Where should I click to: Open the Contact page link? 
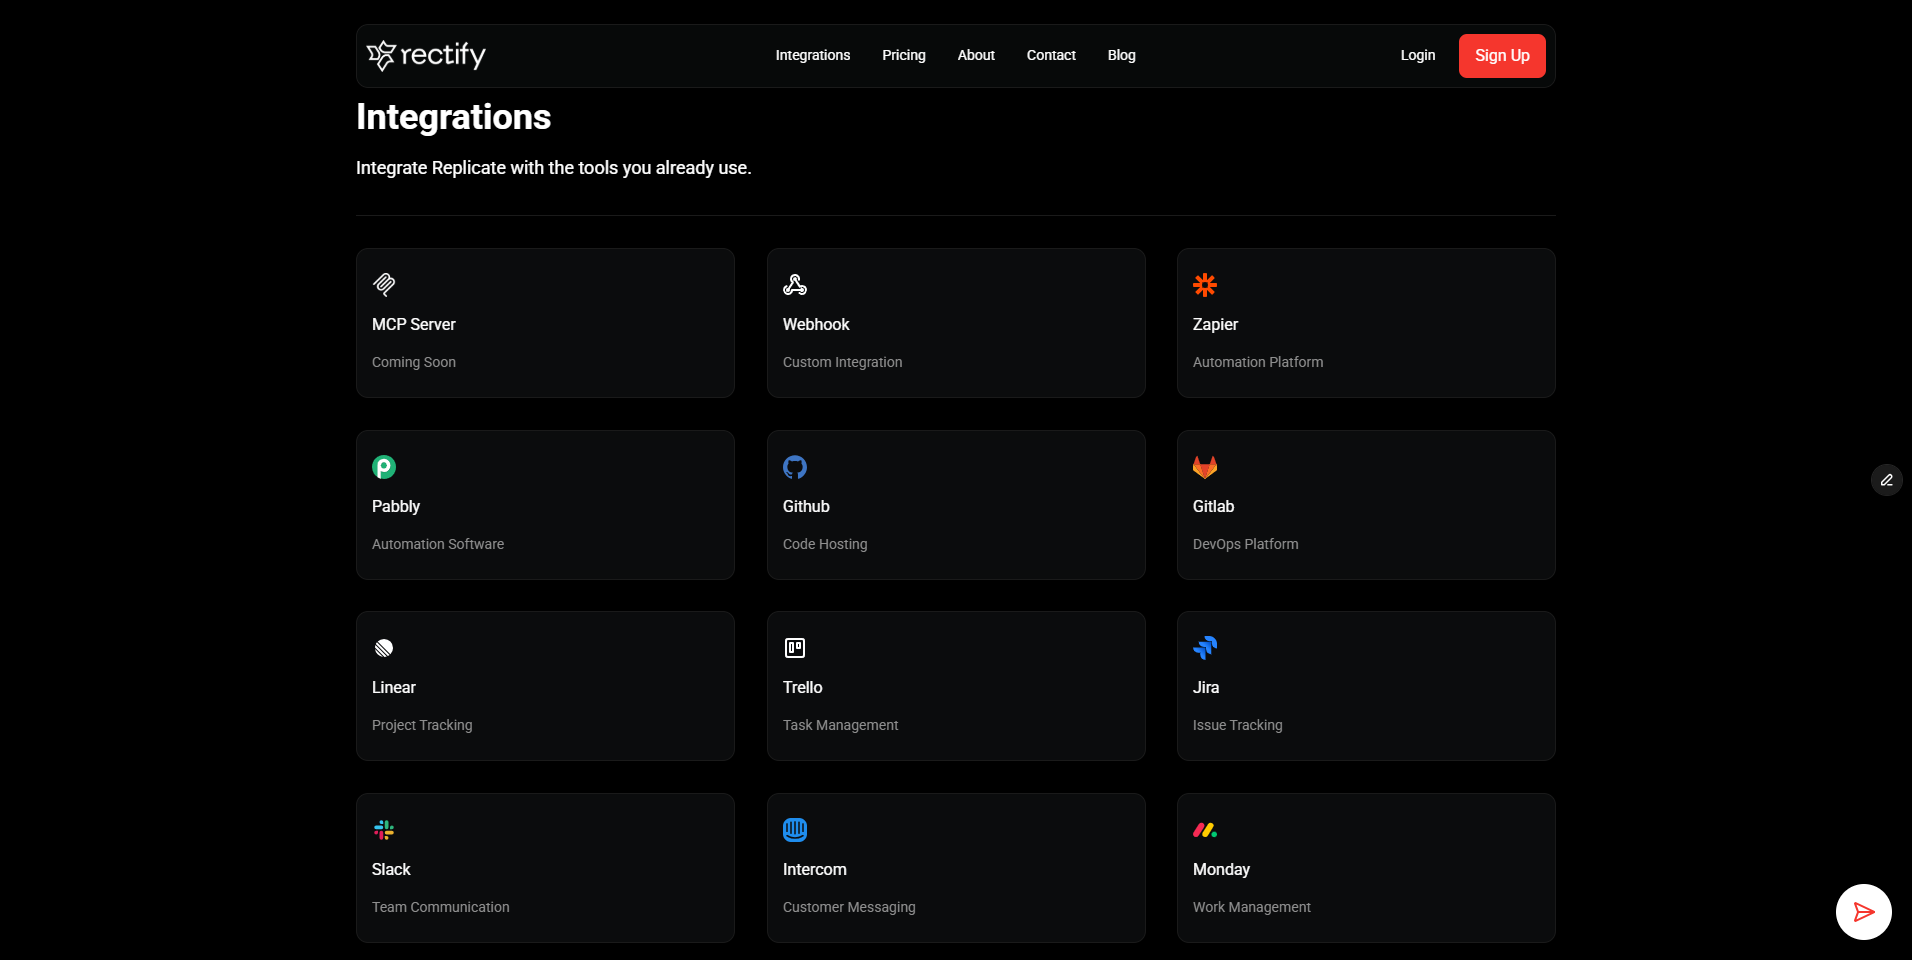coord(1051,56)
